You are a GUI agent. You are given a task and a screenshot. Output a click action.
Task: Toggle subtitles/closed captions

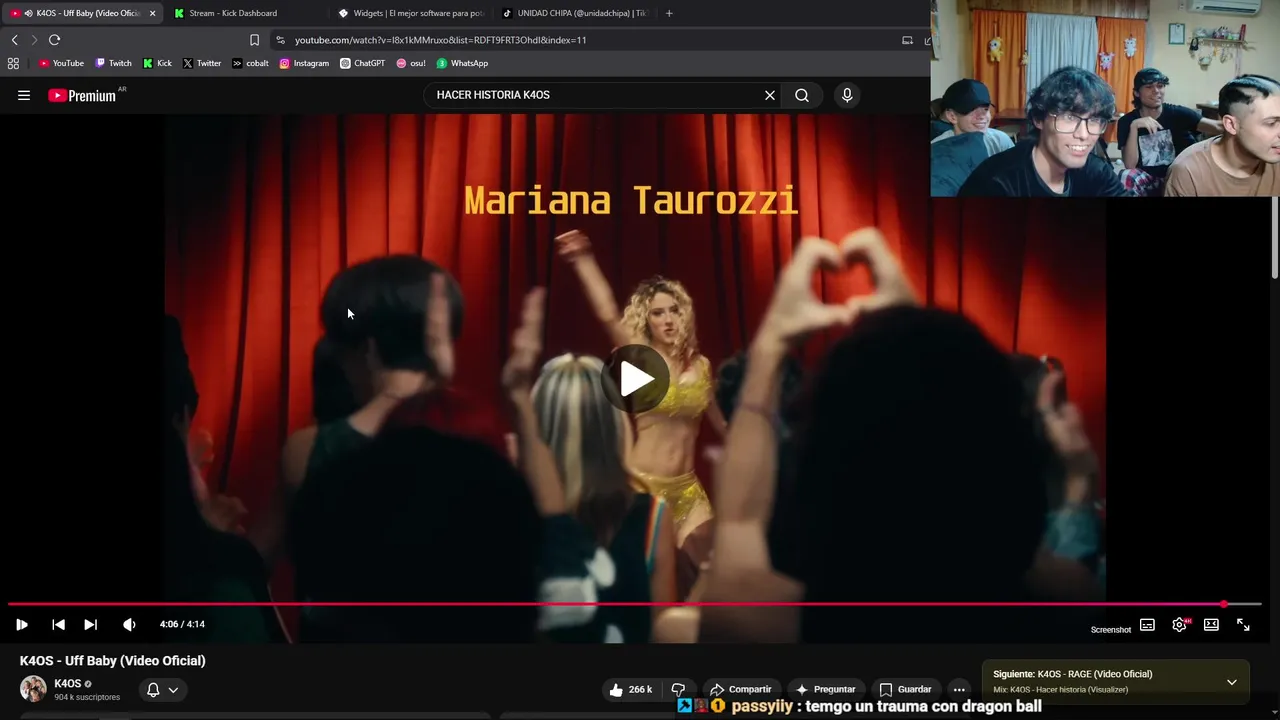pyautogui.click(x=1147, y=624)
